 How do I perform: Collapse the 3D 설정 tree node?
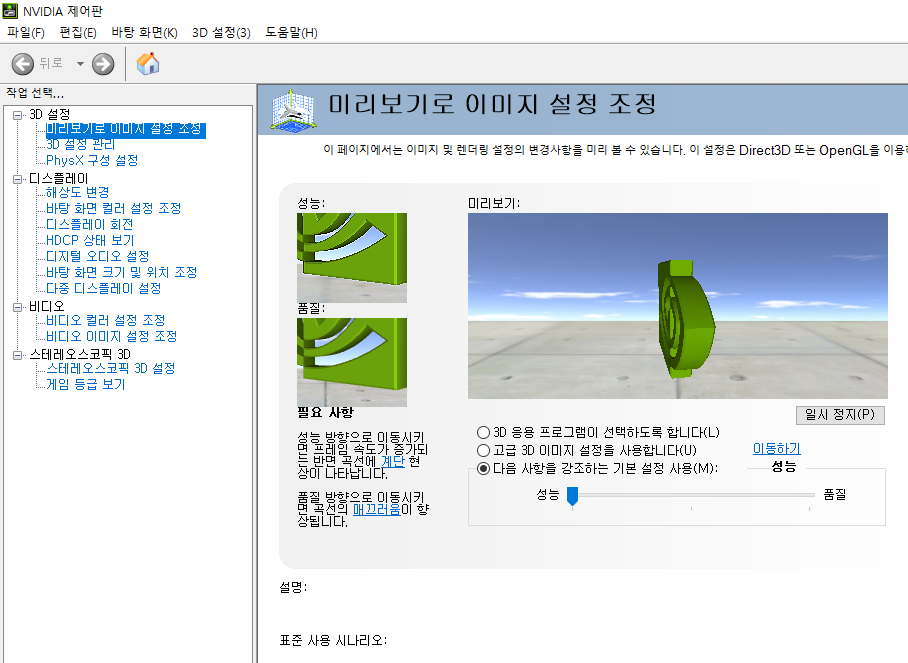[x=18, y=114]
